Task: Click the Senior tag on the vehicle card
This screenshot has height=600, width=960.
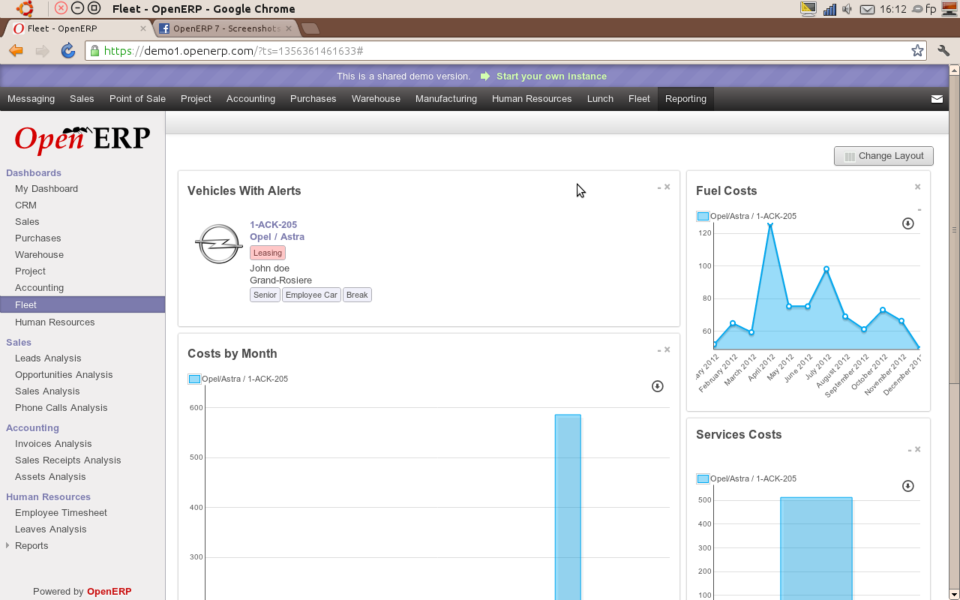Action: coord(264,294)
